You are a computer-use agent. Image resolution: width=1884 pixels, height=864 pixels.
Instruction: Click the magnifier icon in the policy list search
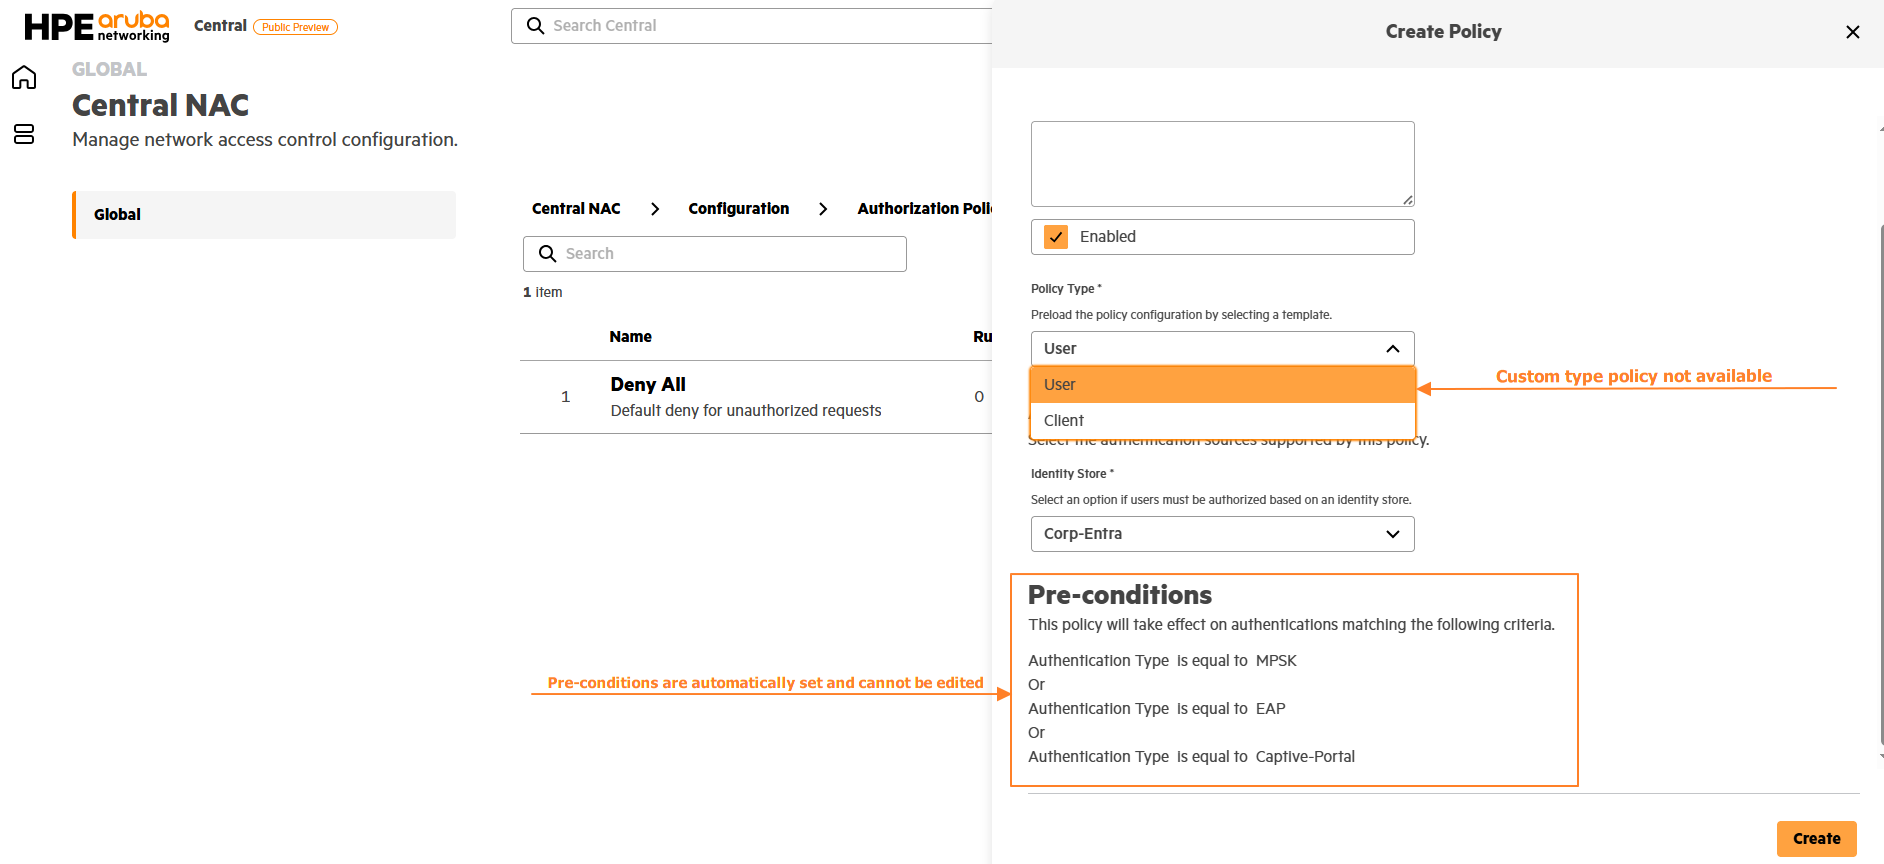point(548,254)
